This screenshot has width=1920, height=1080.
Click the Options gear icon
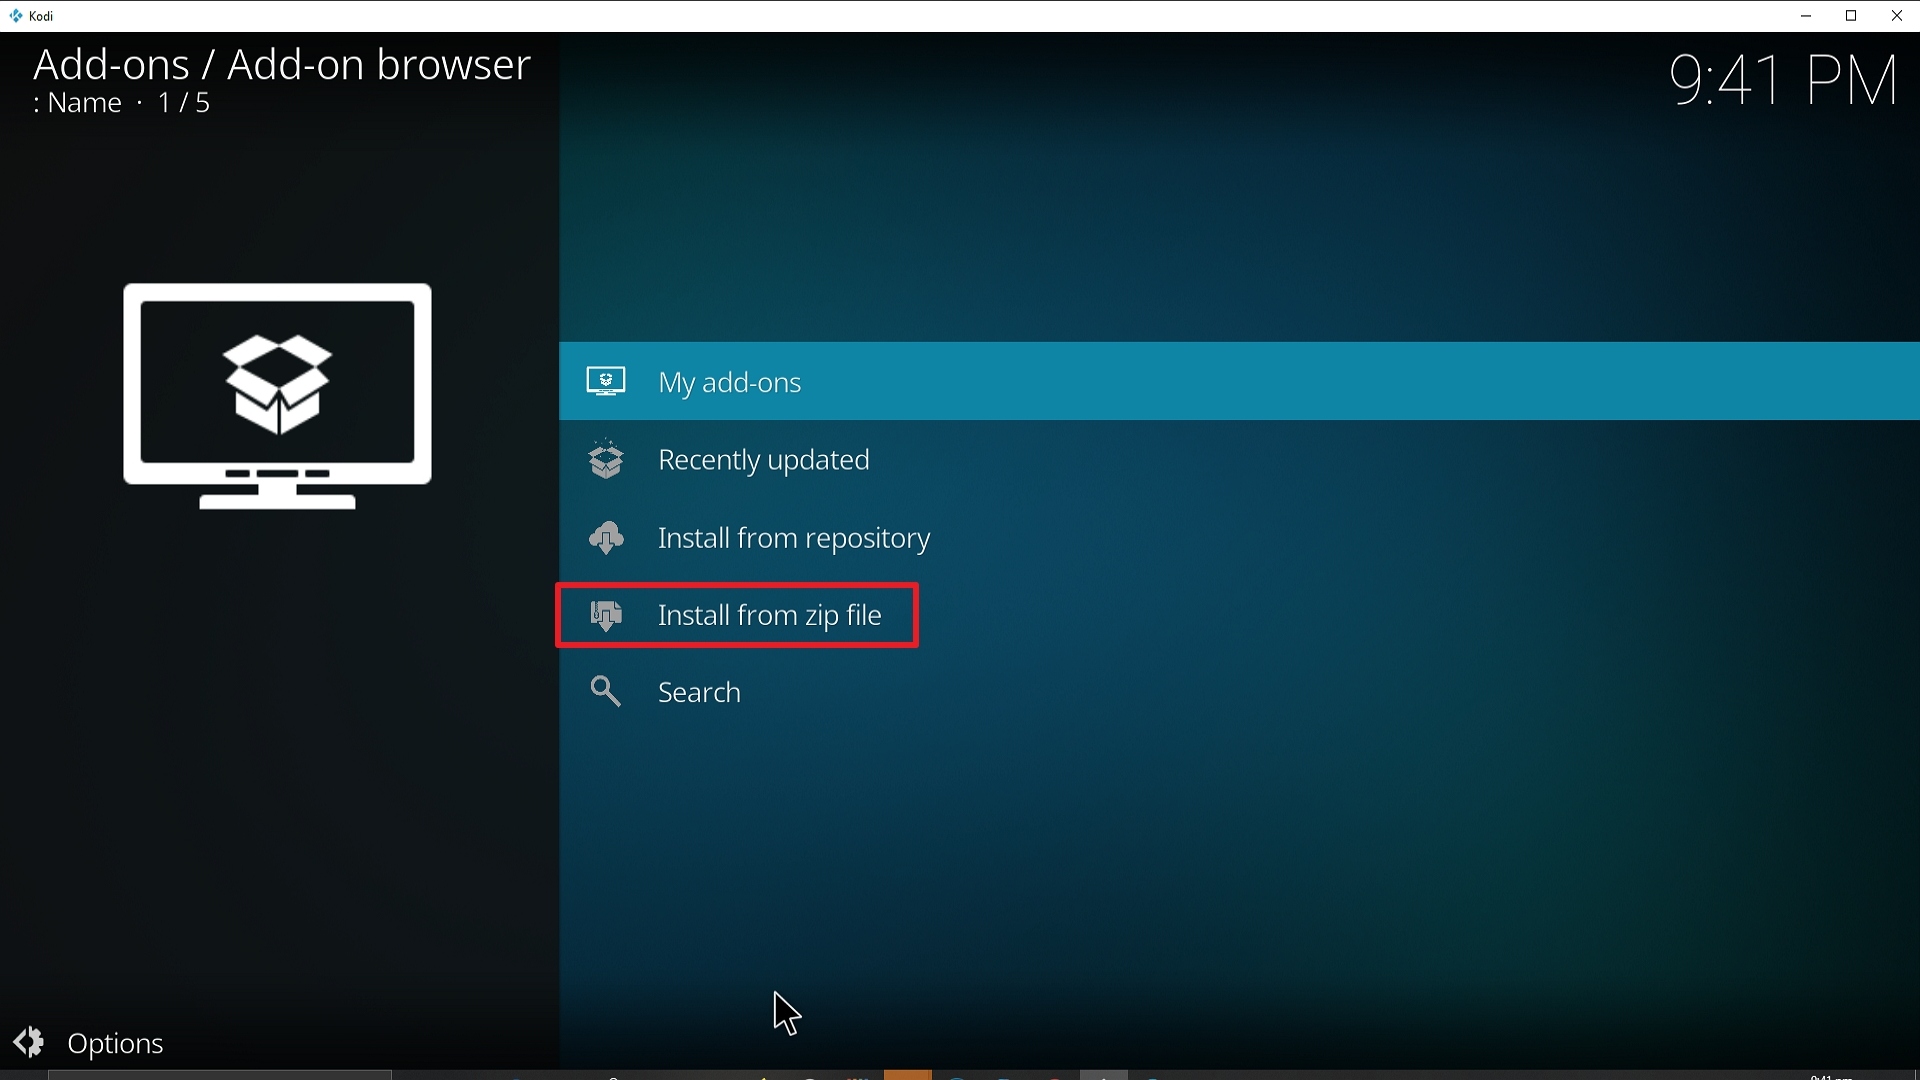click(x=29, y=1042)
